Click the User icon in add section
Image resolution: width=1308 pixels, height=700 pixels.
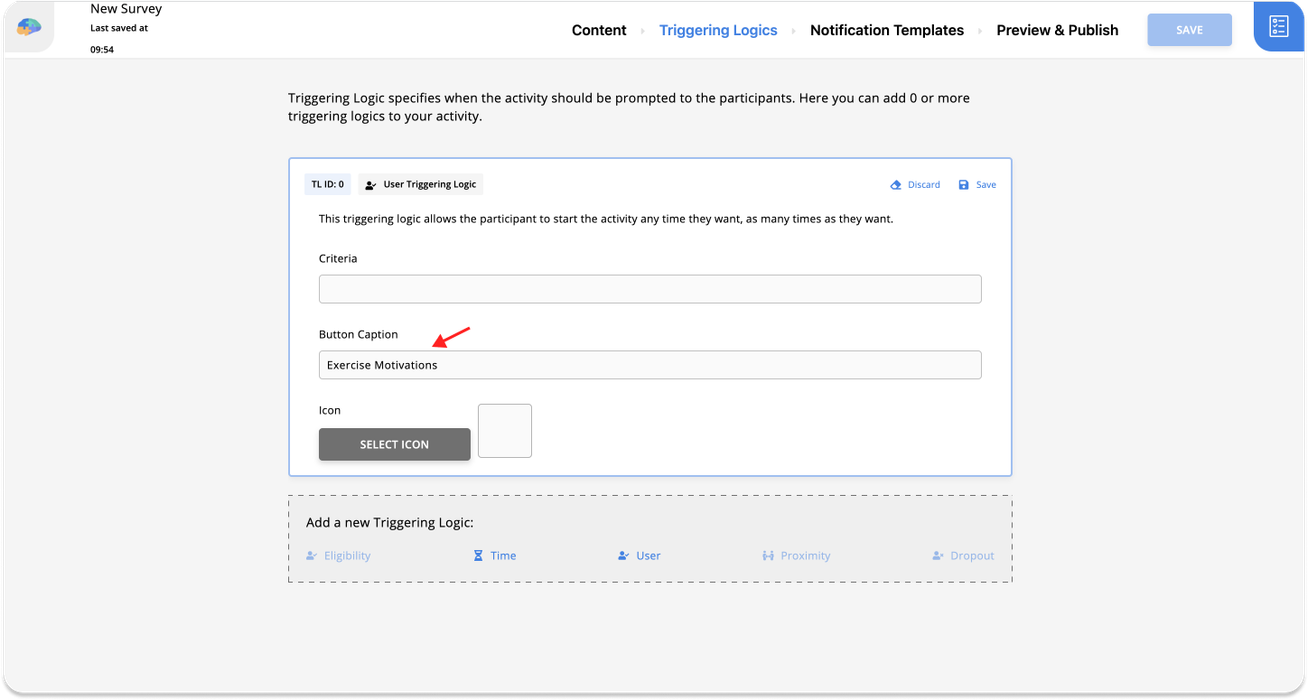click(624, 556)
